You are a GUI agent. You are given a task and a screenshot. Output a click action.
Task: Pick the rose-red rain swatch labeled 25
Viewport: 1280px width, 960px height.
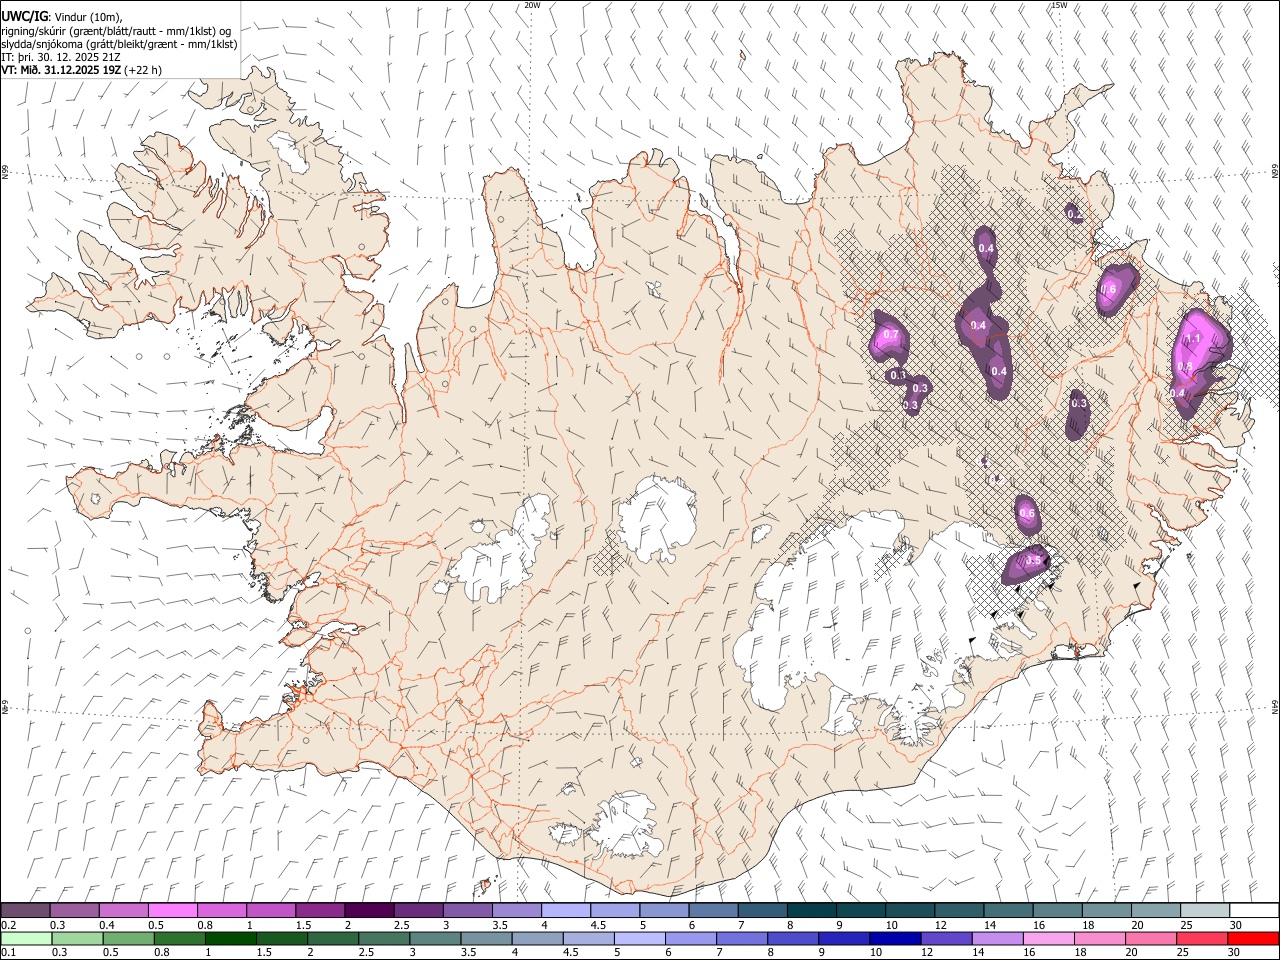click(x=1203, y=938)
